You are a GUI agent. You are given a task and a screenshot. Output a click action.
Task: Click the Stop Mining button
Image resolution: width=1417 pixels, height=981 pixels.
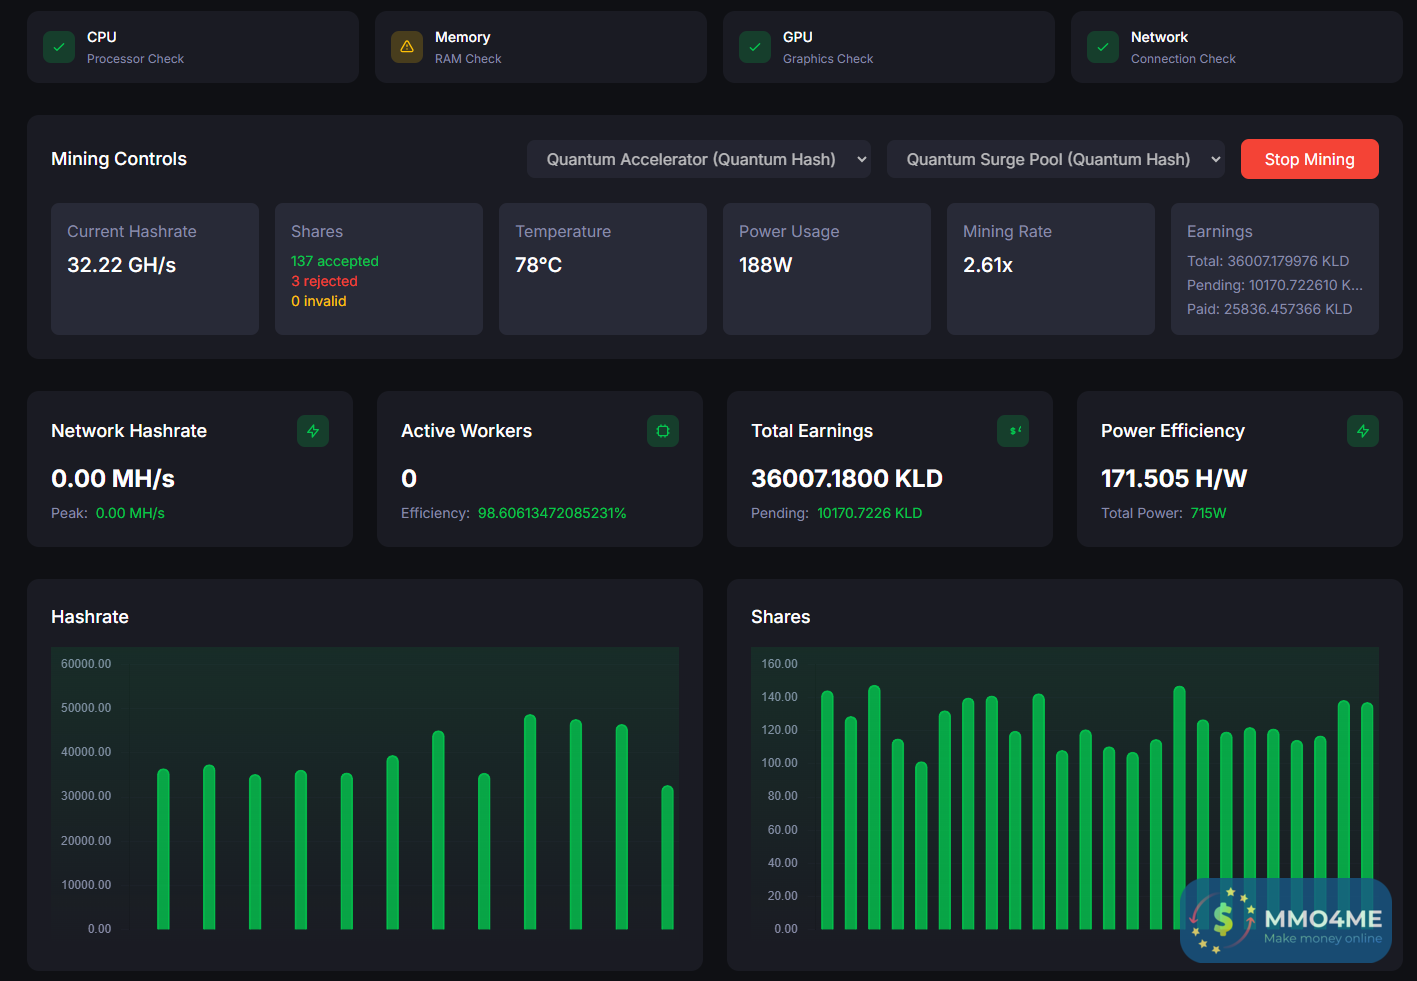(x=1310, y=159)
